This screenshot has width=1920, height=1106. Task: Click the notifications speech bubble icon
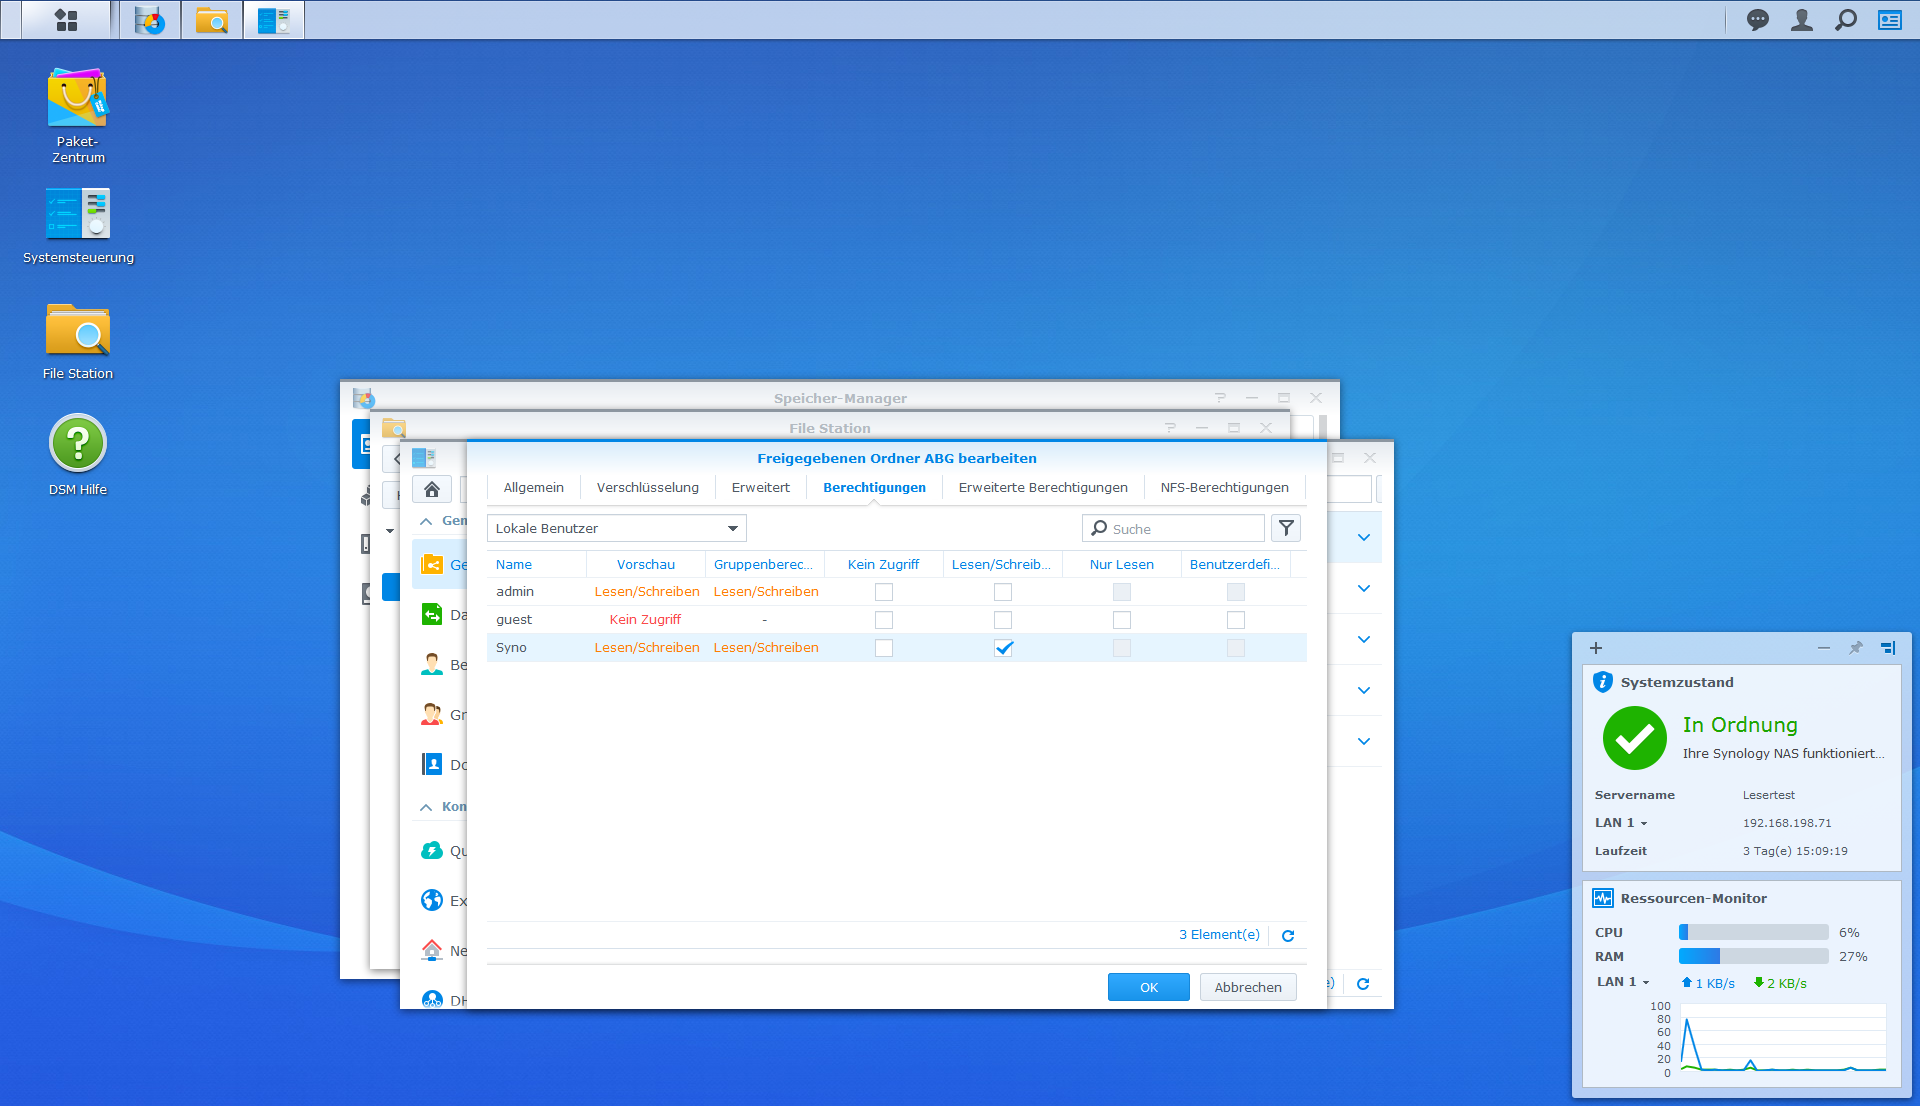tap(1757, 20)
